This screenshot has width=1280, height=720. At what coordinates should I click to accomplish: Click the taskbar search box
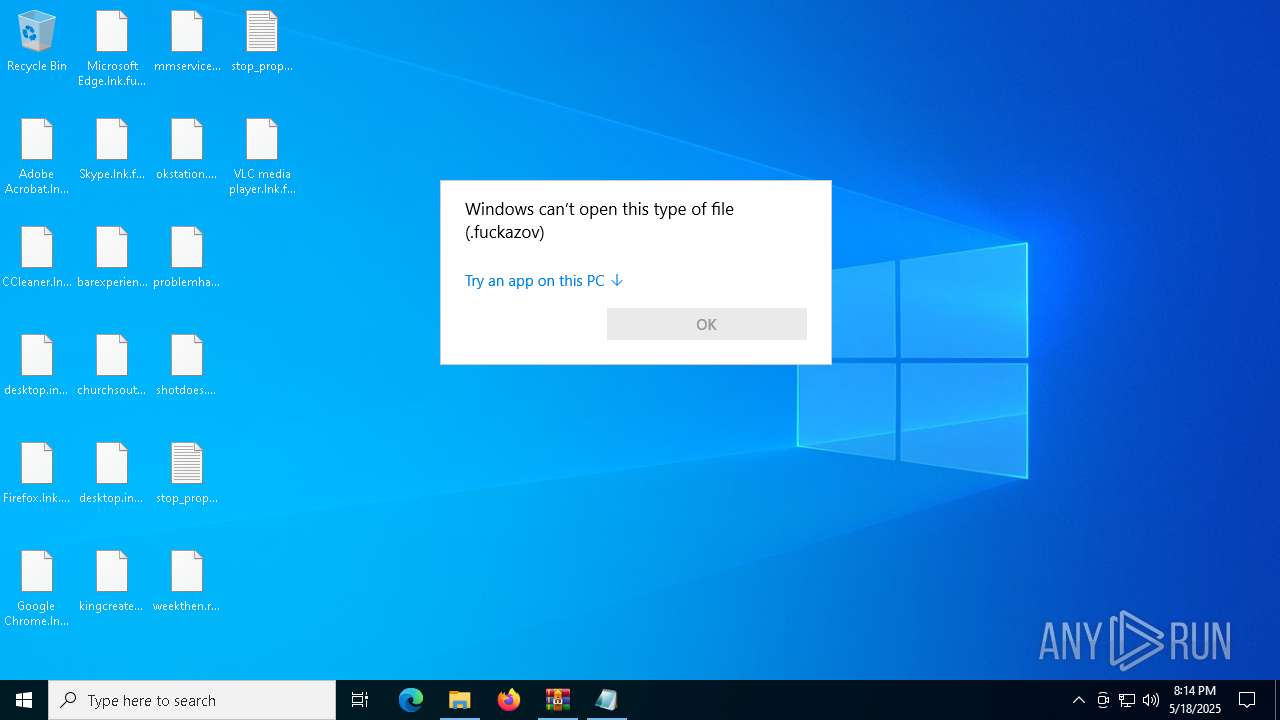pyautogui.click(x=192, y=700)
